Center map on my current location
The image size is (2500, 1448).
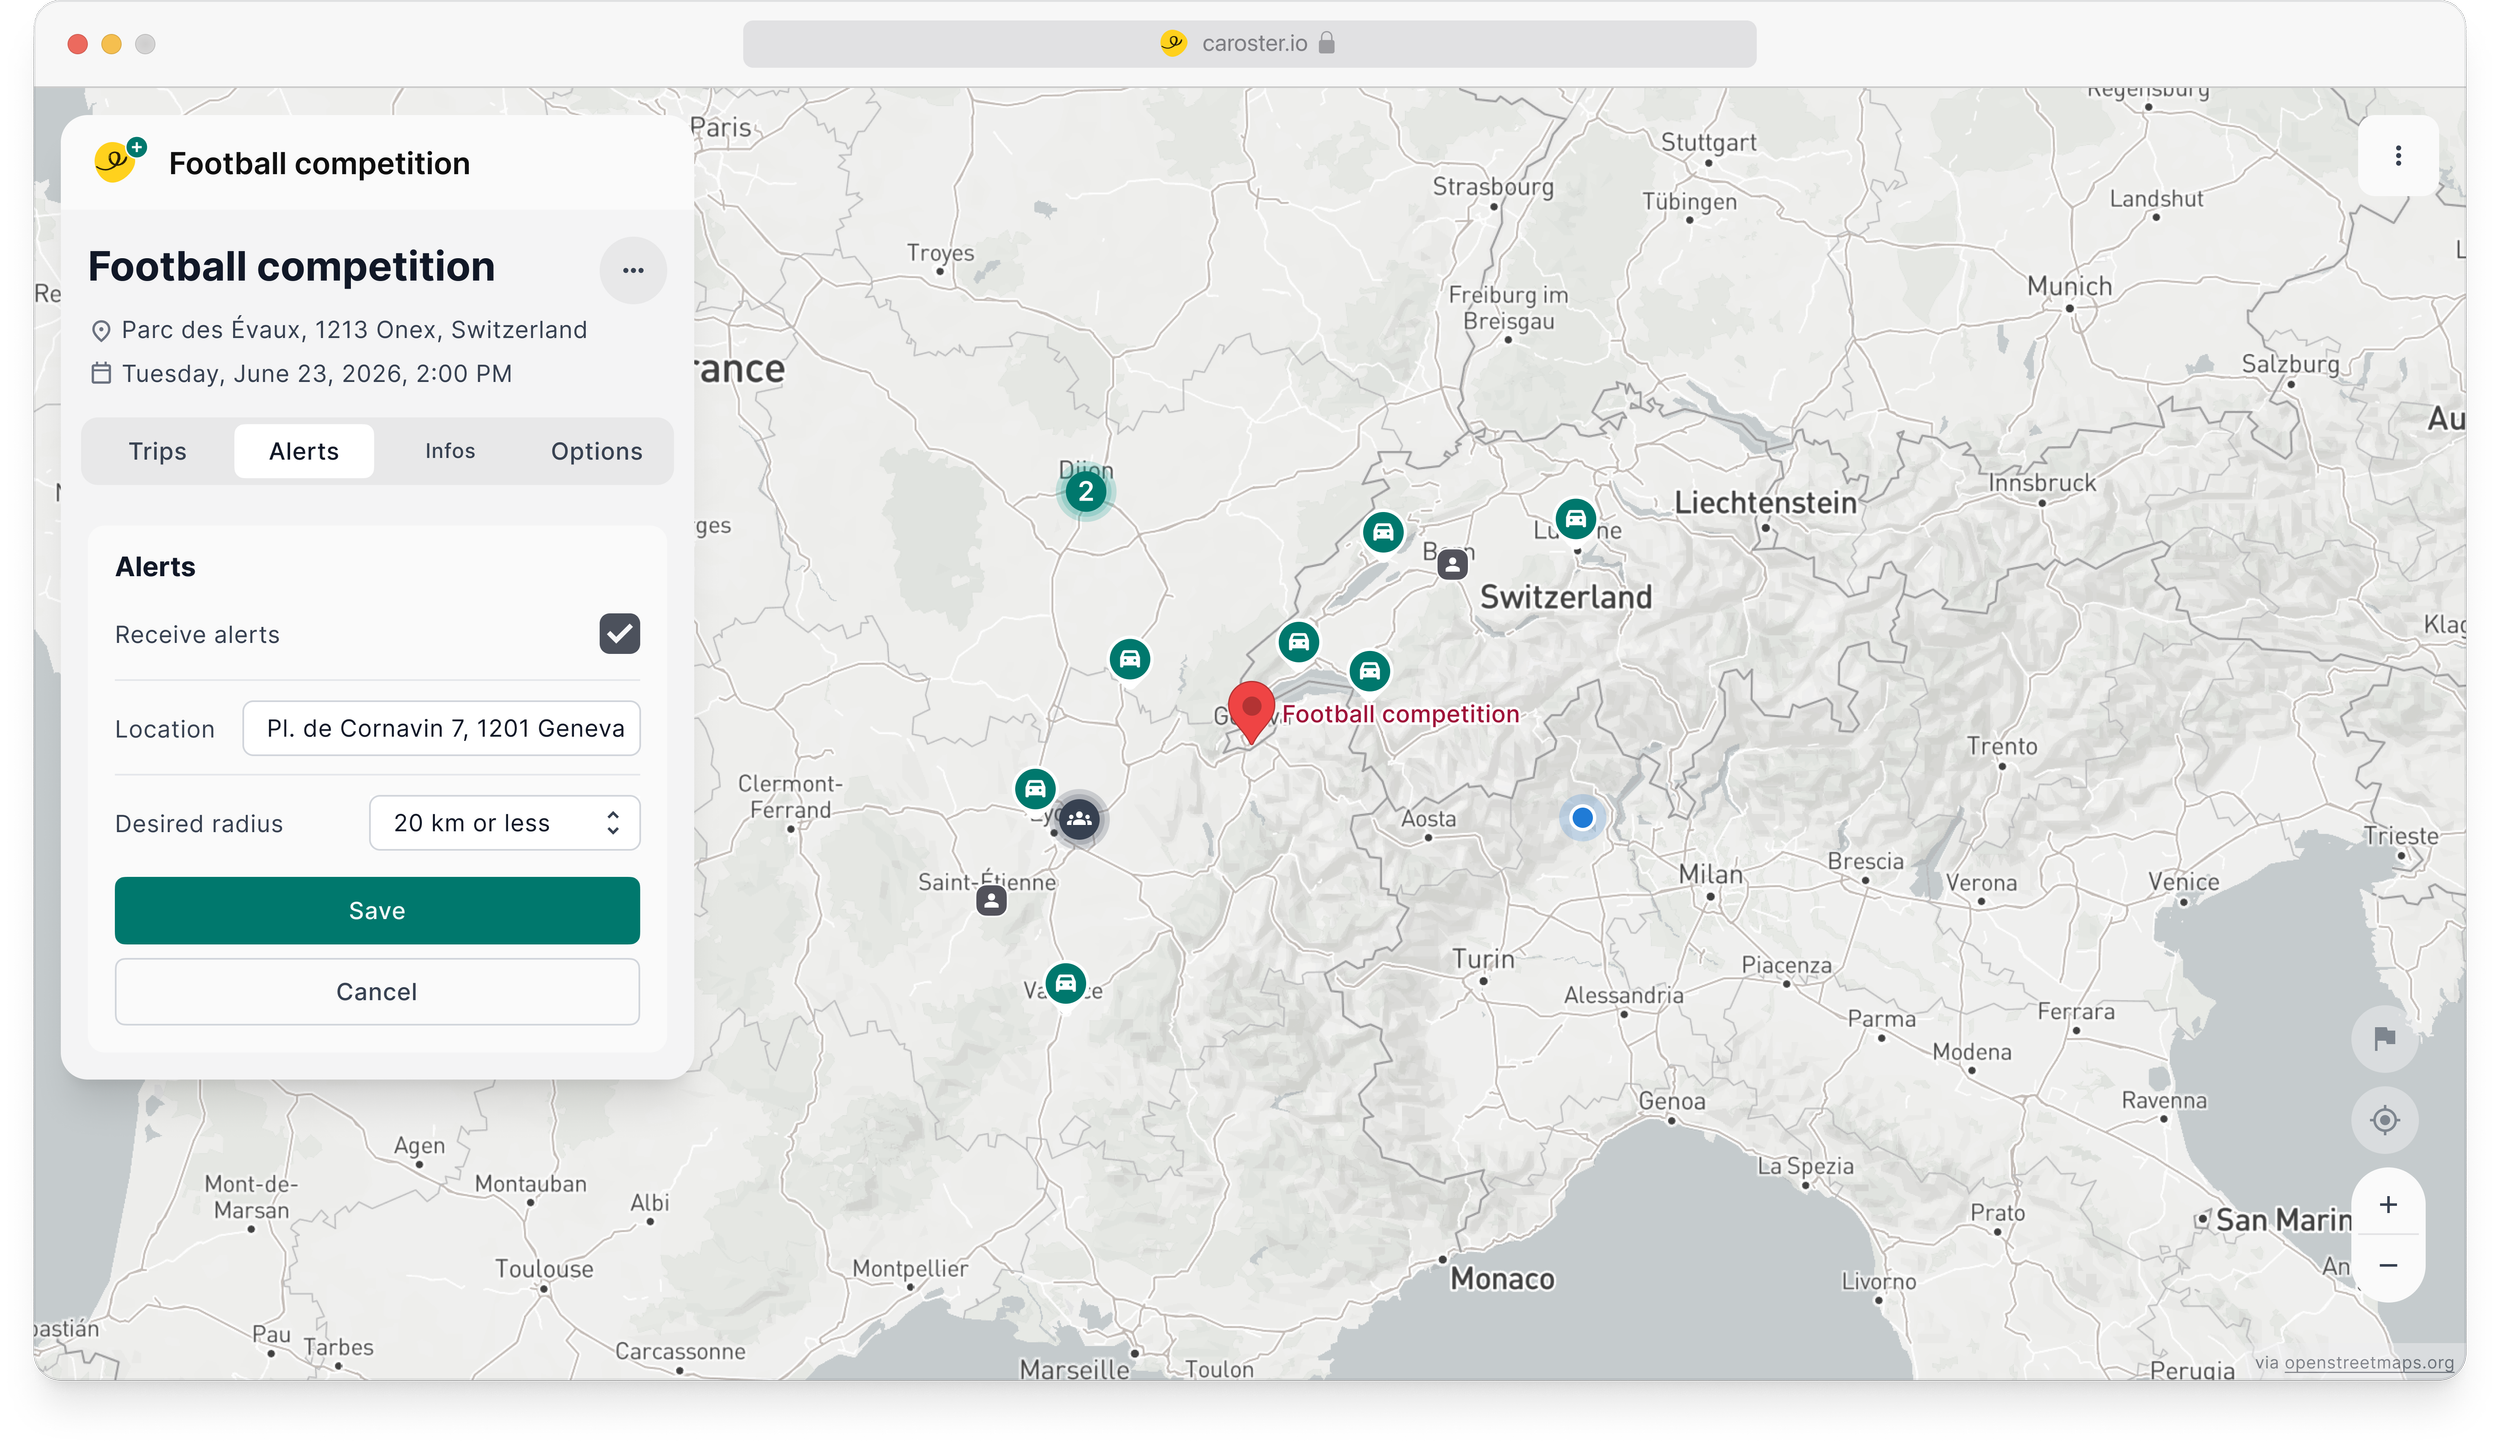(2385, 1120)
